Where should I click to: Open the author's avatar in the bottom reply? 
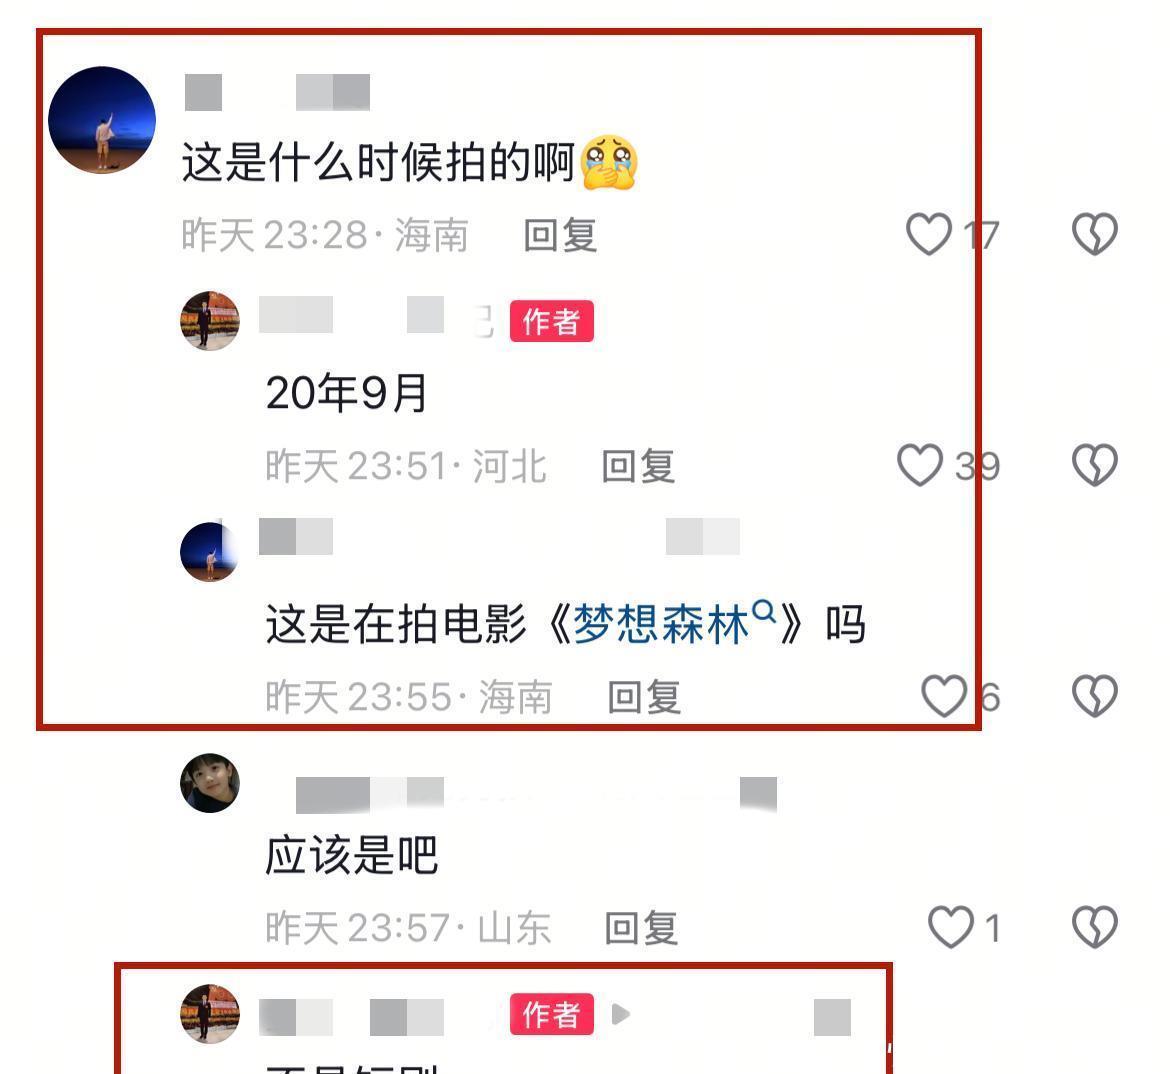click(210, 1014)
